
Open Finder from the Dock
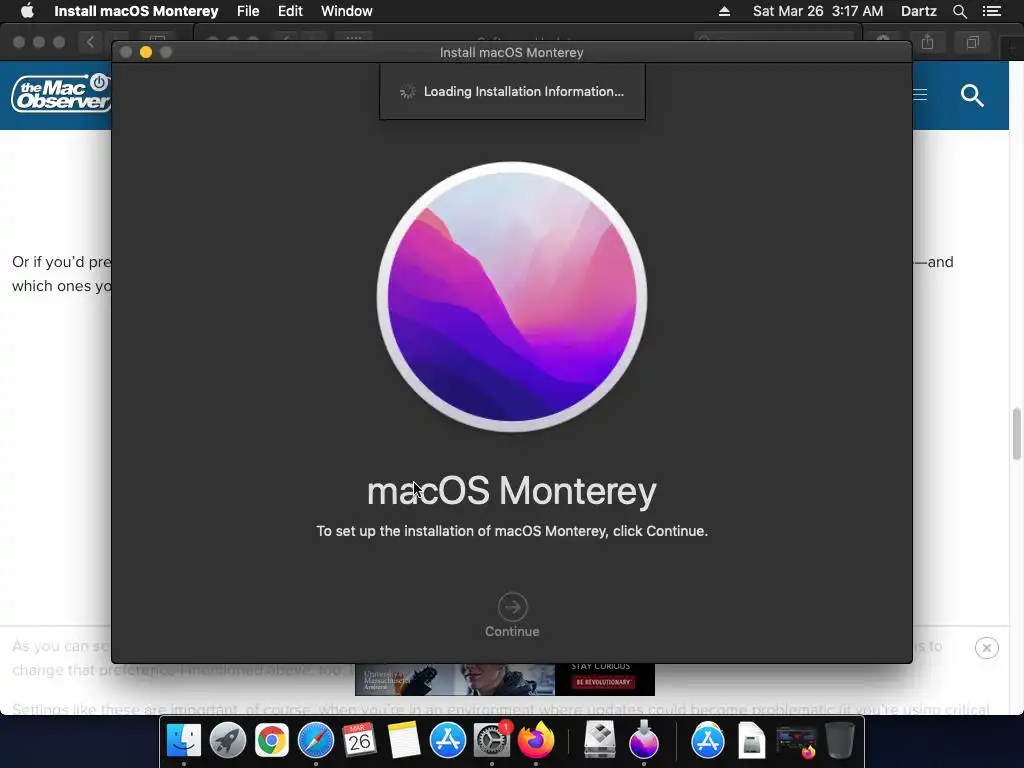[184, 740]
